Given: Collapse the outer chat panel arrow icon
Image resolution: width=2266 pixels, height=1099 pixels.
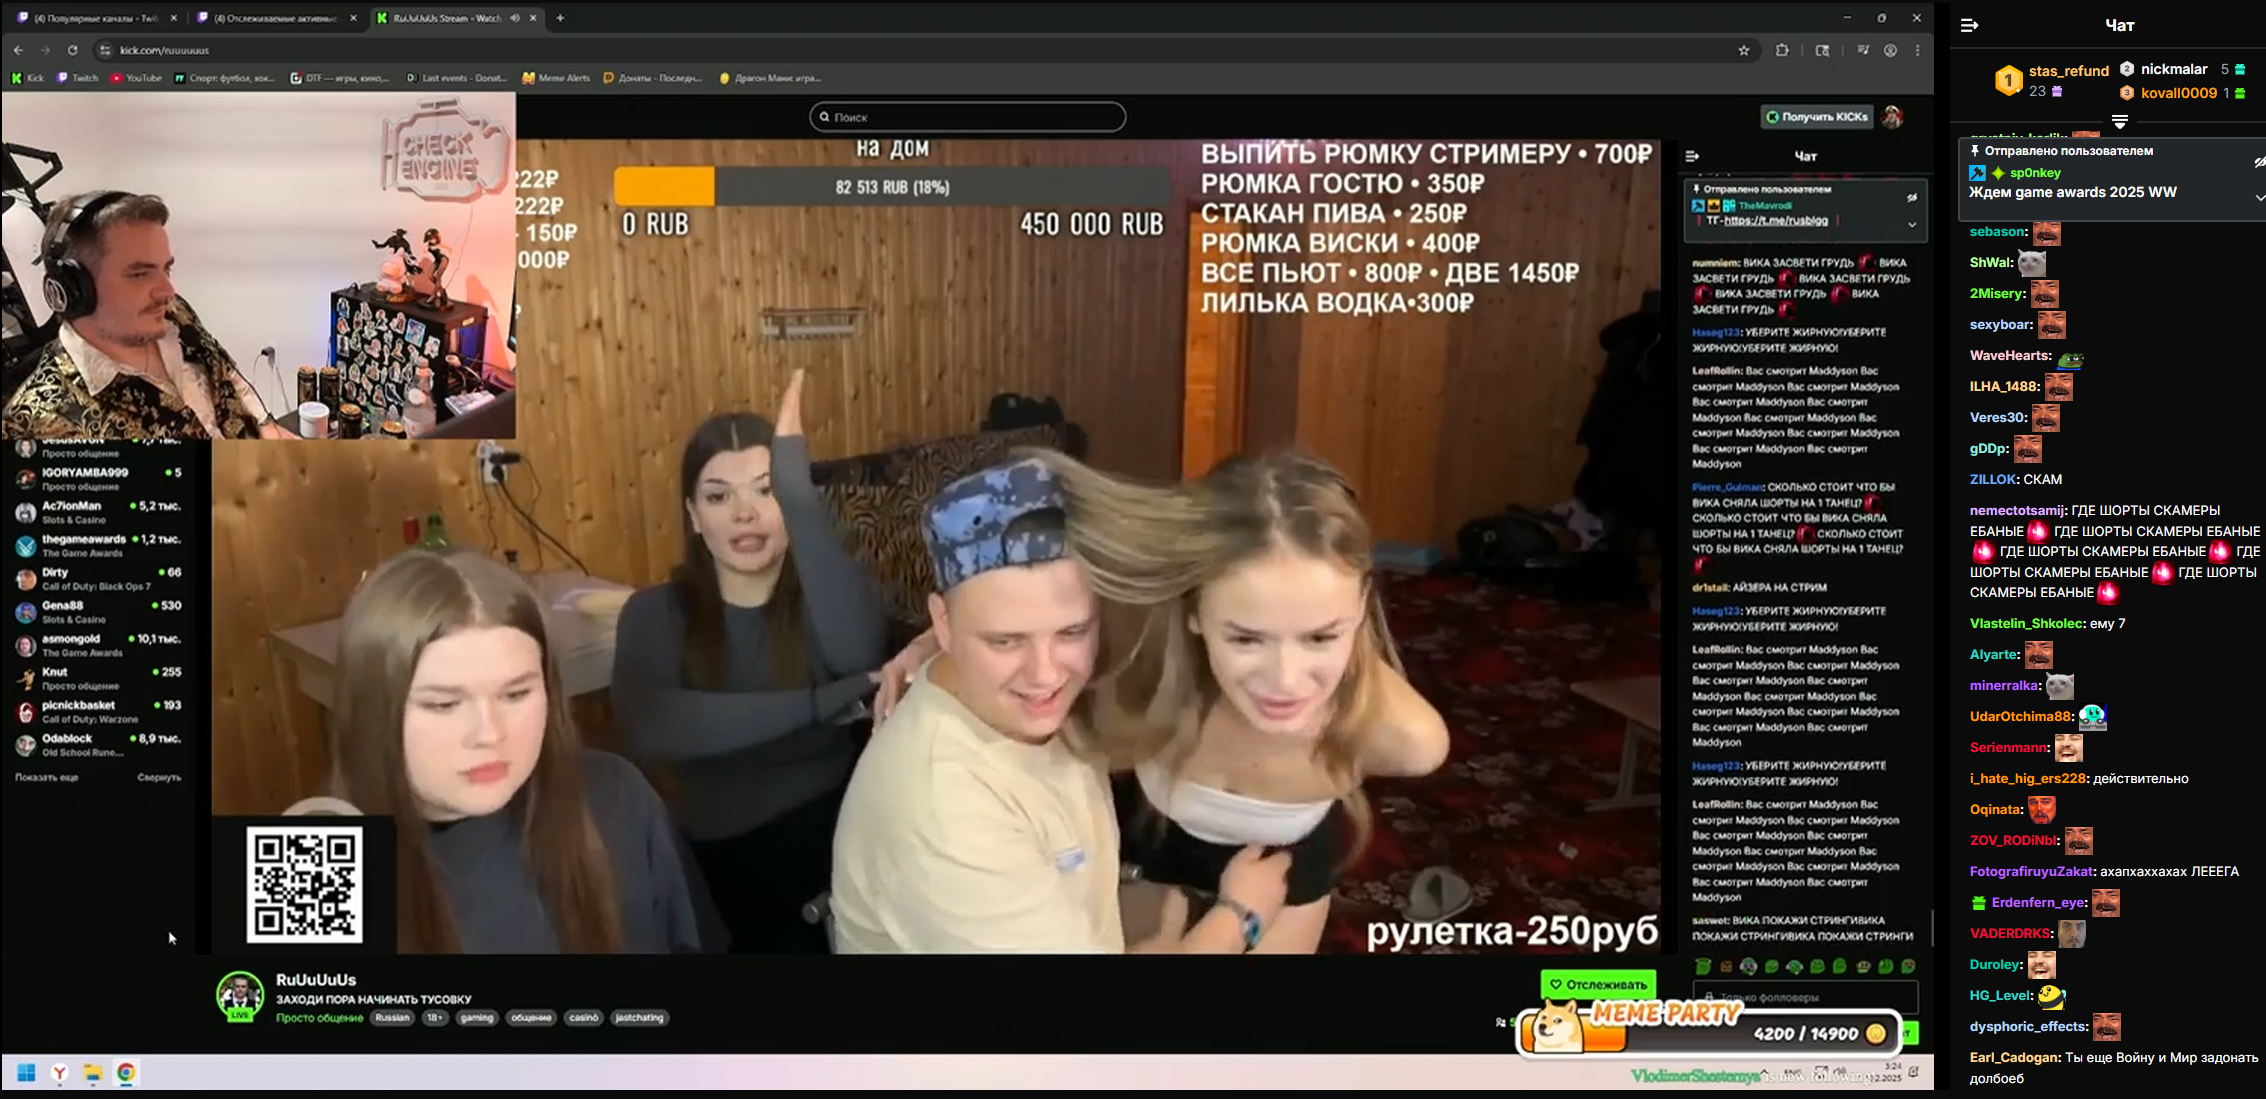Looking at the screenshot, I should coord(1969,26).
